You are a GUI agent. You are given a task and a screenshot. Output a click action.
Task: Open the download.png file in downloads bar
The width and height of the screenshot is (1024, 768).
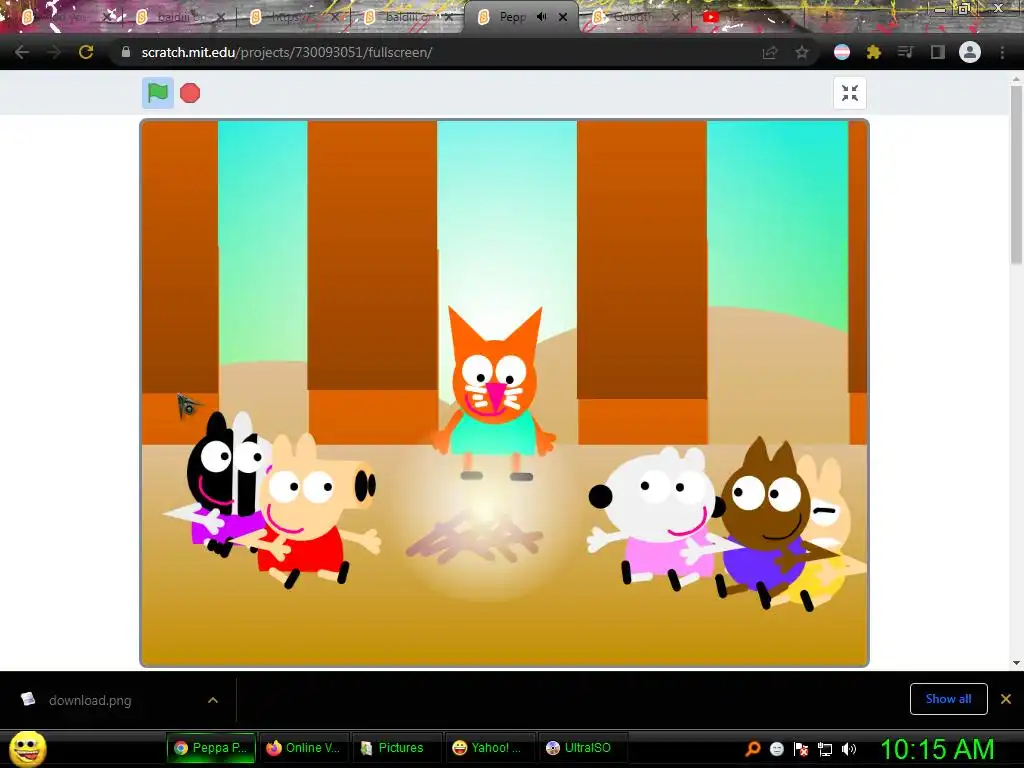point(89,700)
